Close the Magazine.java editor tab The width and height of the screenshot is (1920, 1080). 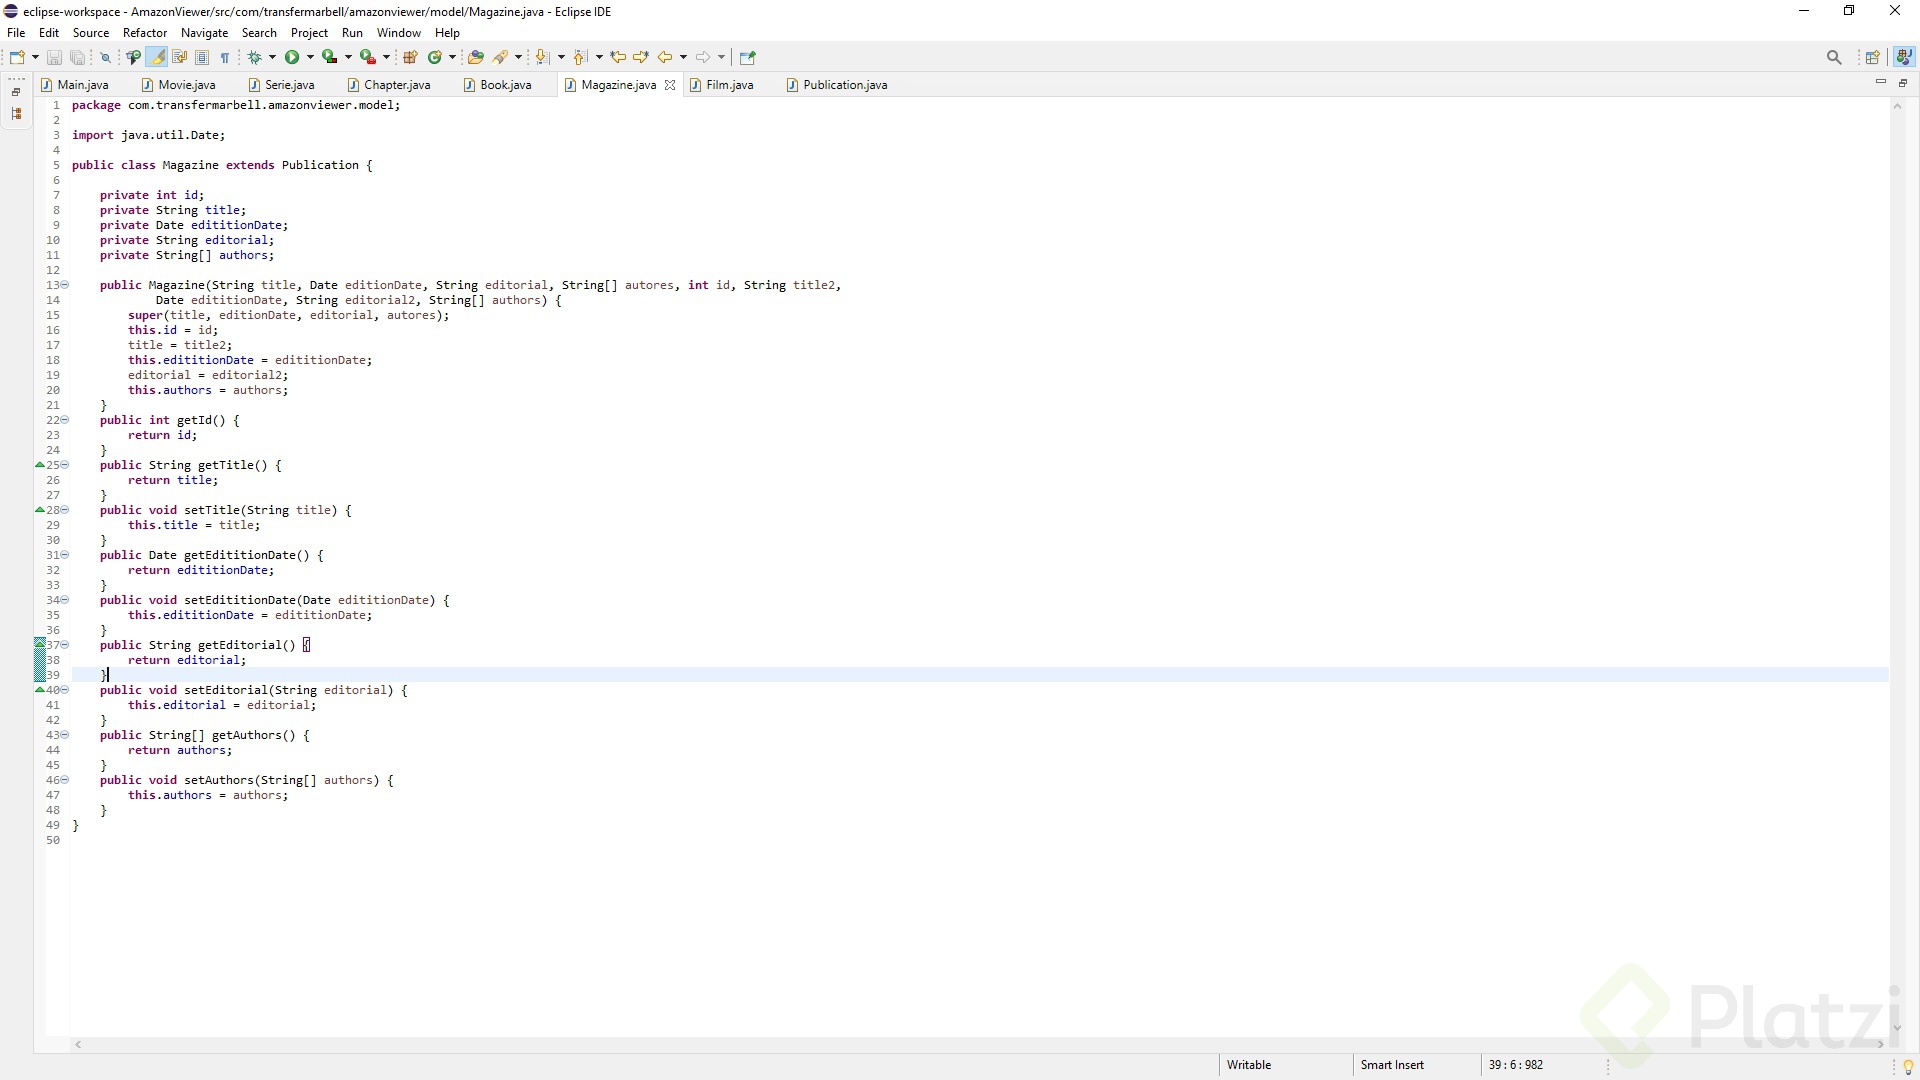(670, 85)
